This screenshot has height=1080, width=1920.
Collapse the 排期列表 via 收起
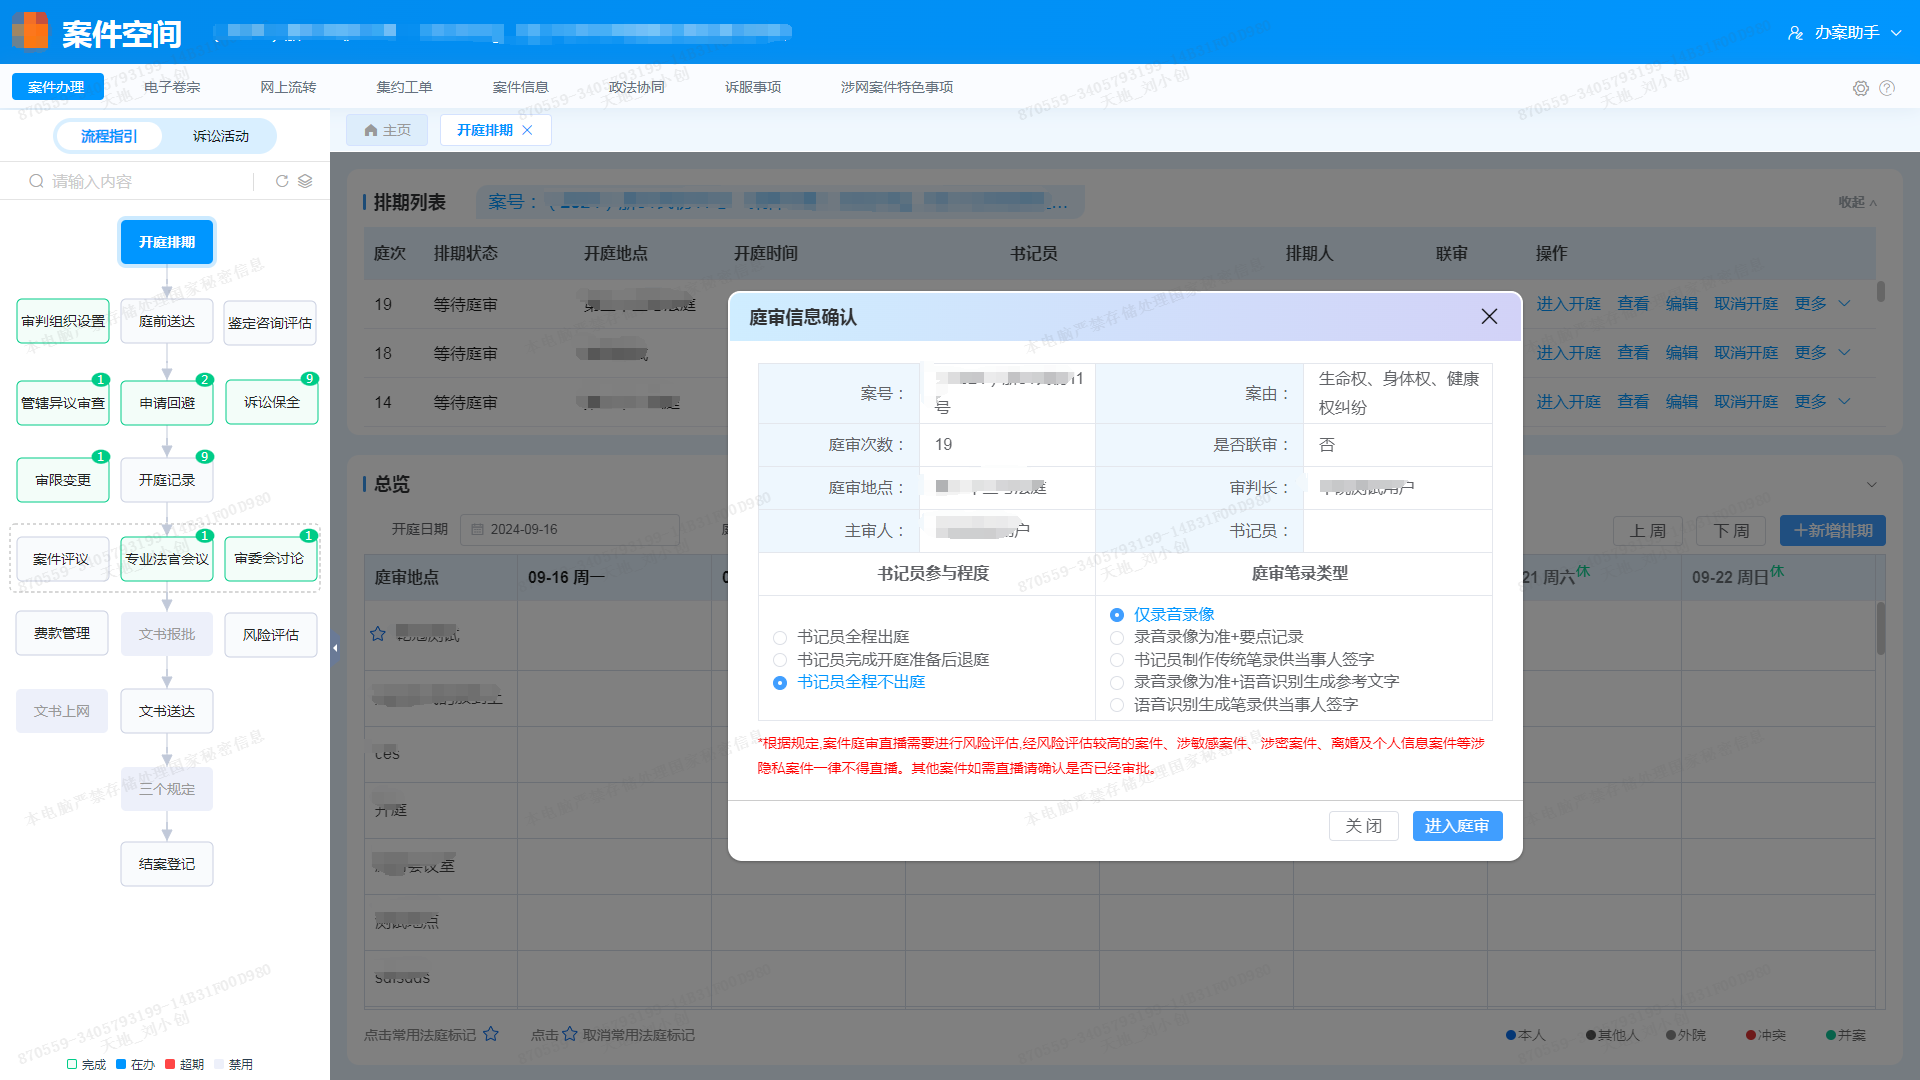(1851, 201)
